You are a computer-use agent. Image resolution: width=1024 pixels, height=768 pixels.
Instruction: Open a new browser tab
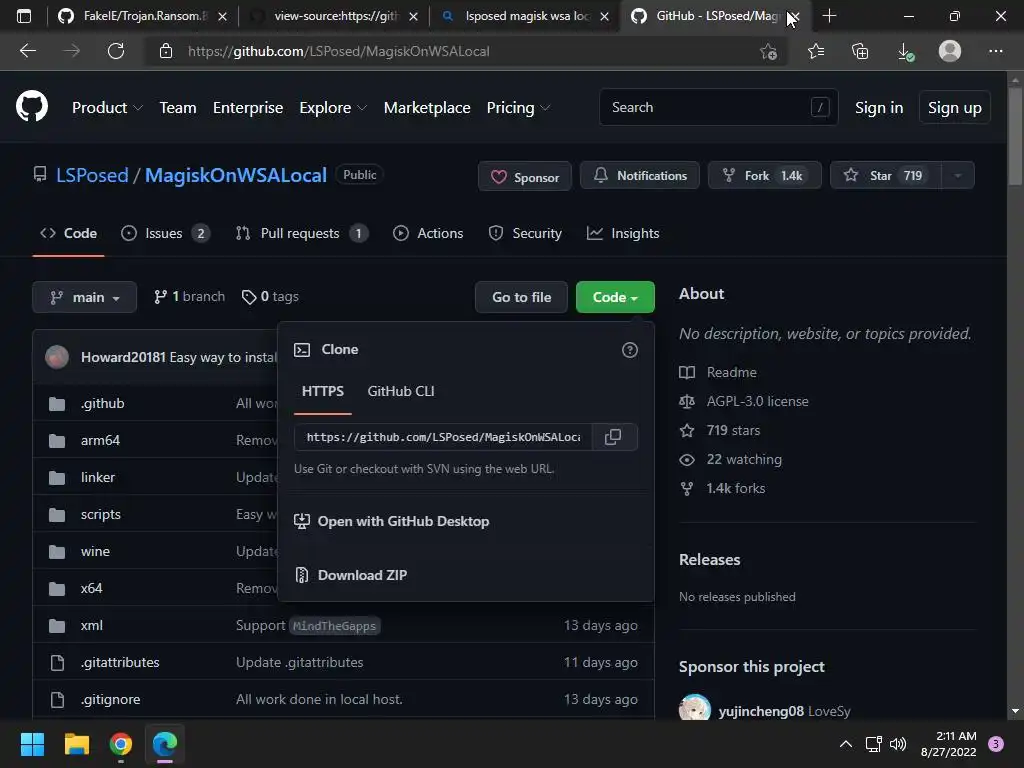(x=829, y=16)
